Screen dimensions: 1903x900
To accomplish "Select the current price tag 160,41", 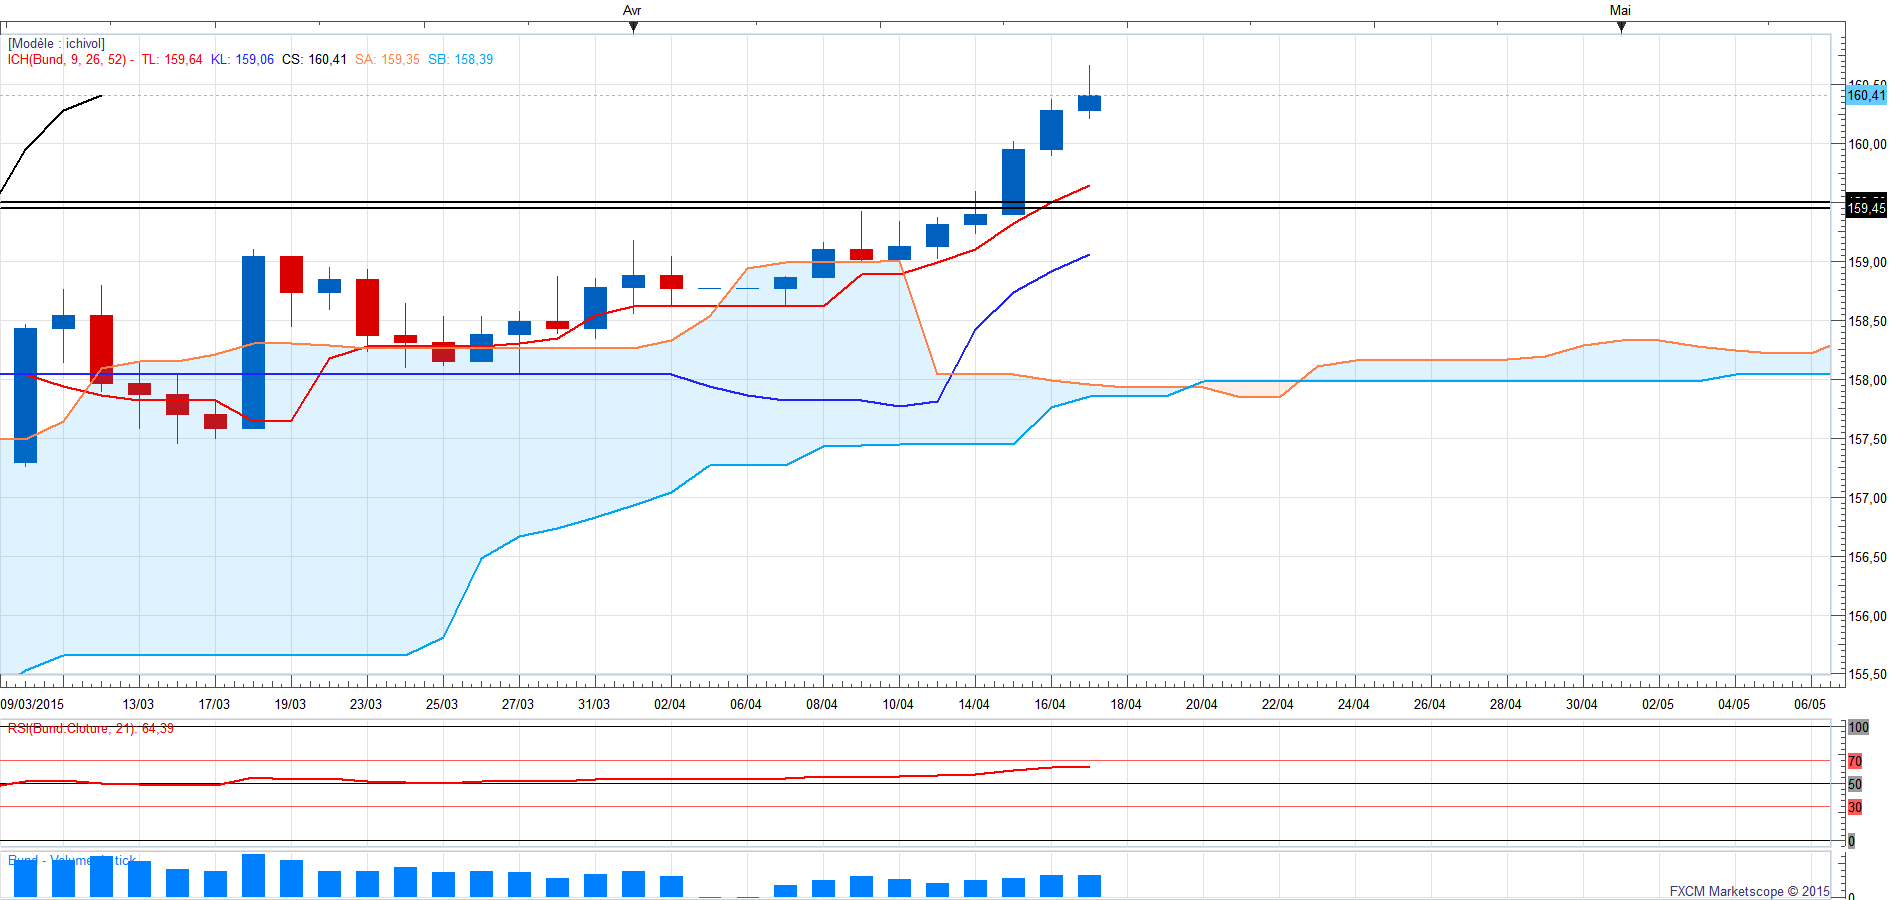I will [x=1866, y=96].
